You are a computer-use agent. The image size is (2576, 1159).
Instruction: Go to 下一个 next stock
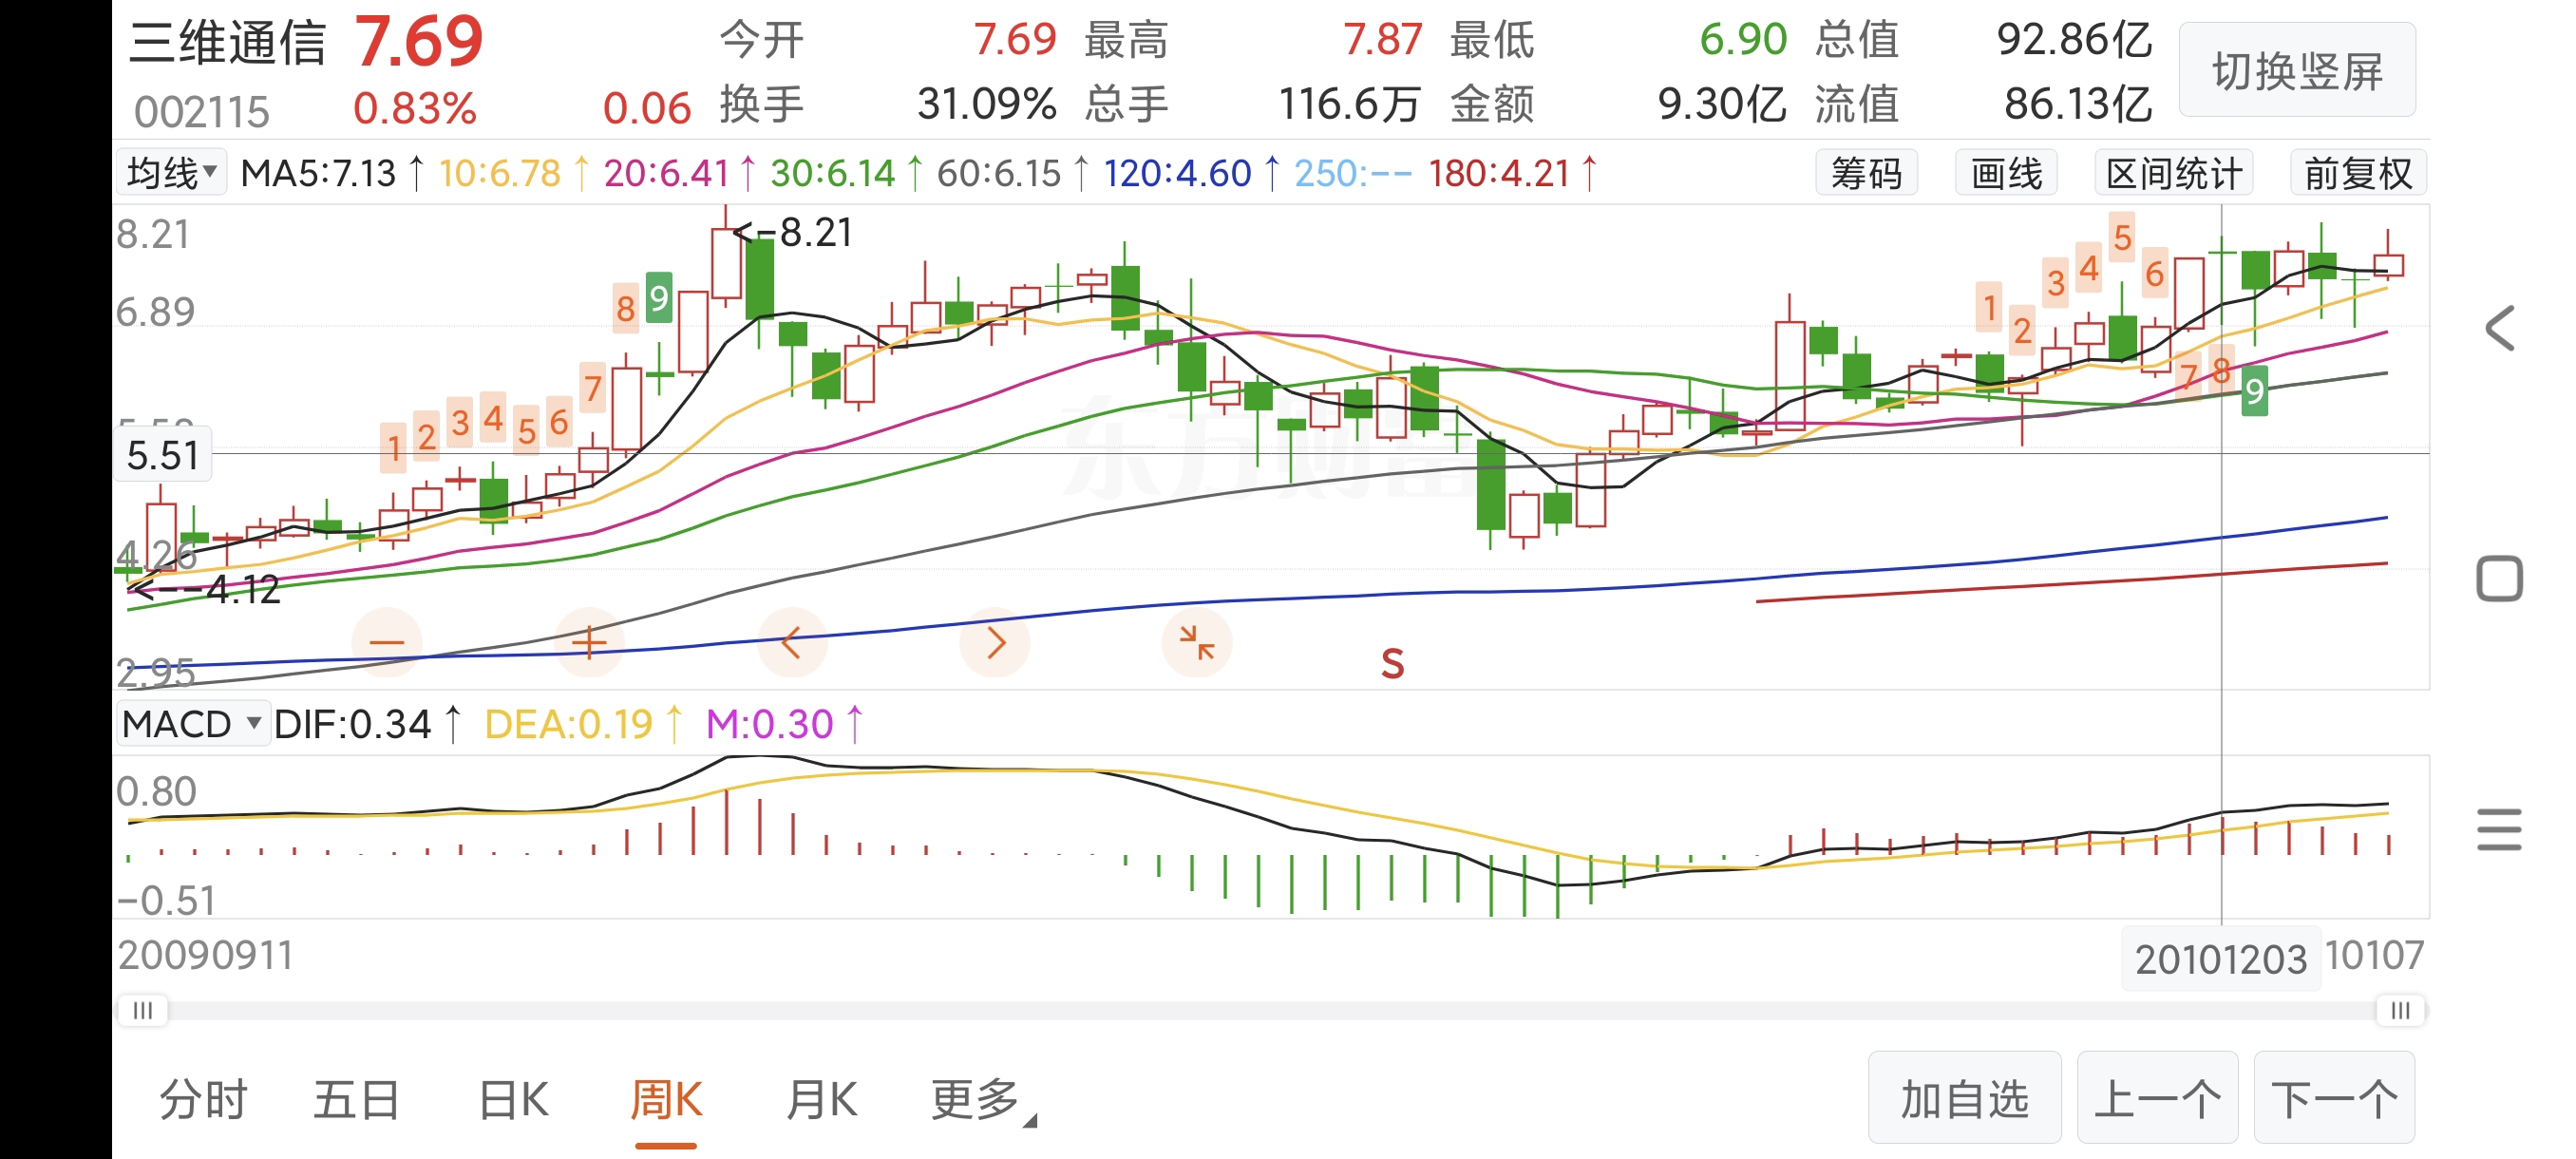tap(2334, 1098)
